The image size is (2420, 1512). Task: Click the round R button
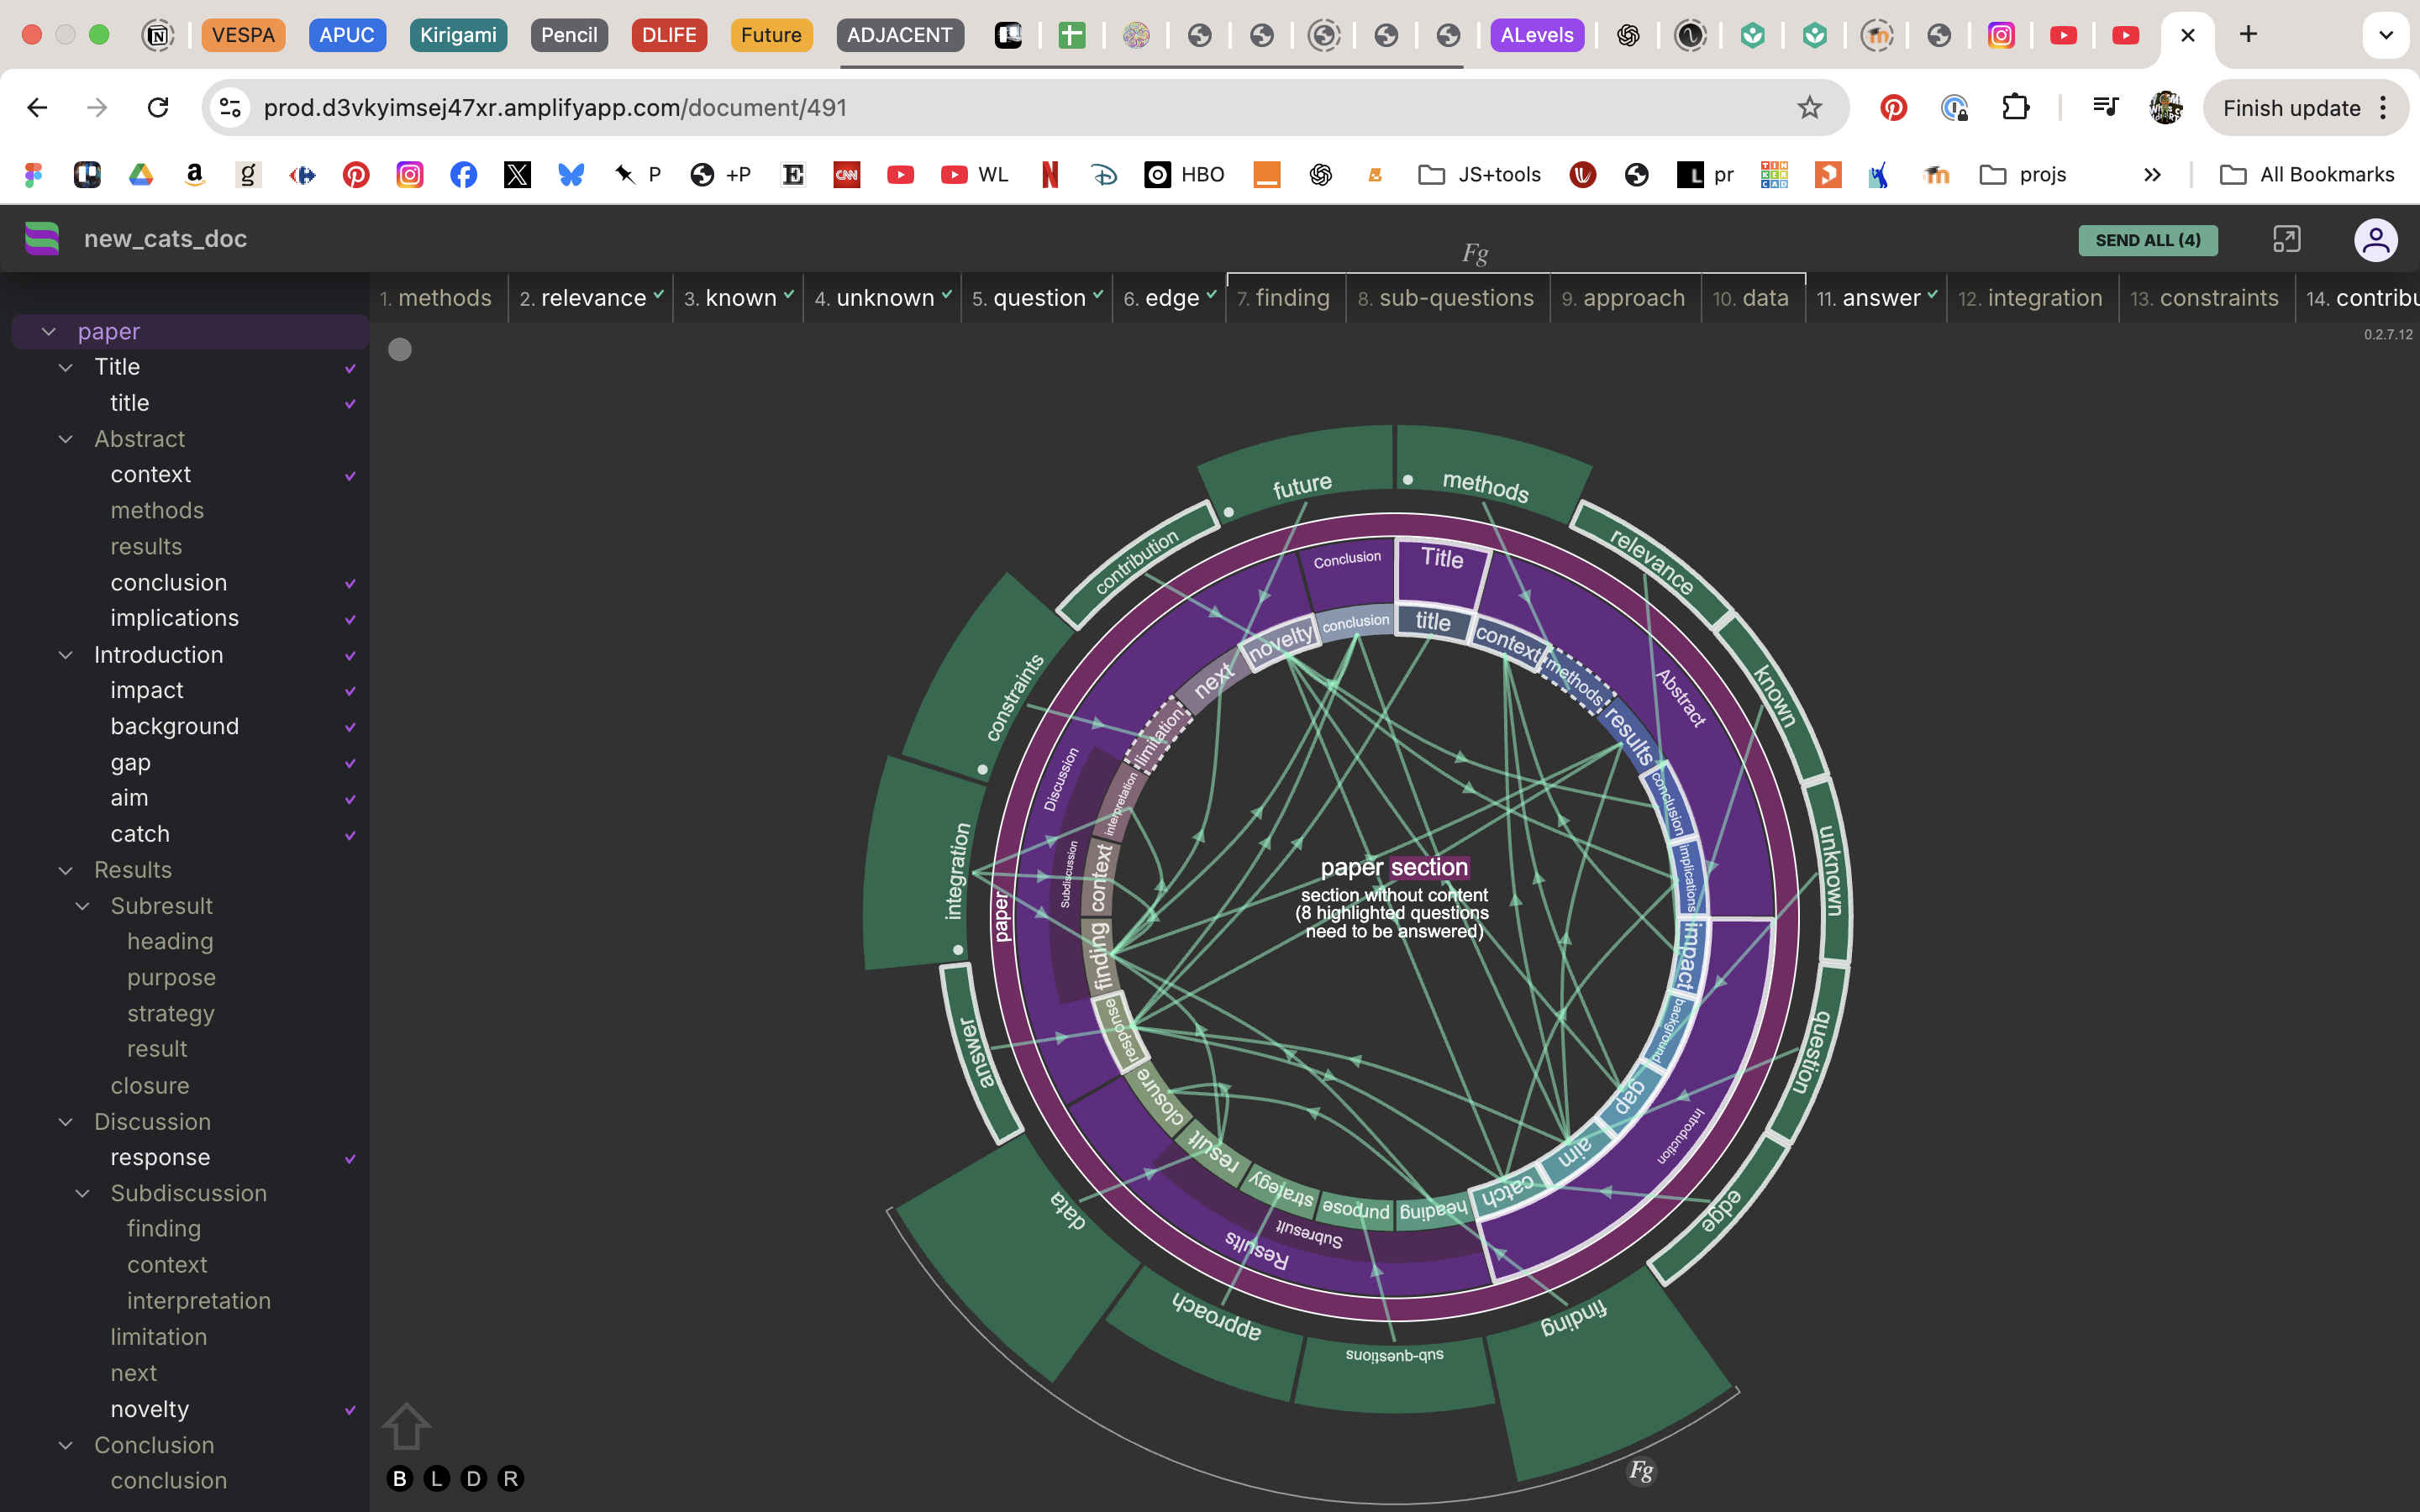[x=510, y=1478]
